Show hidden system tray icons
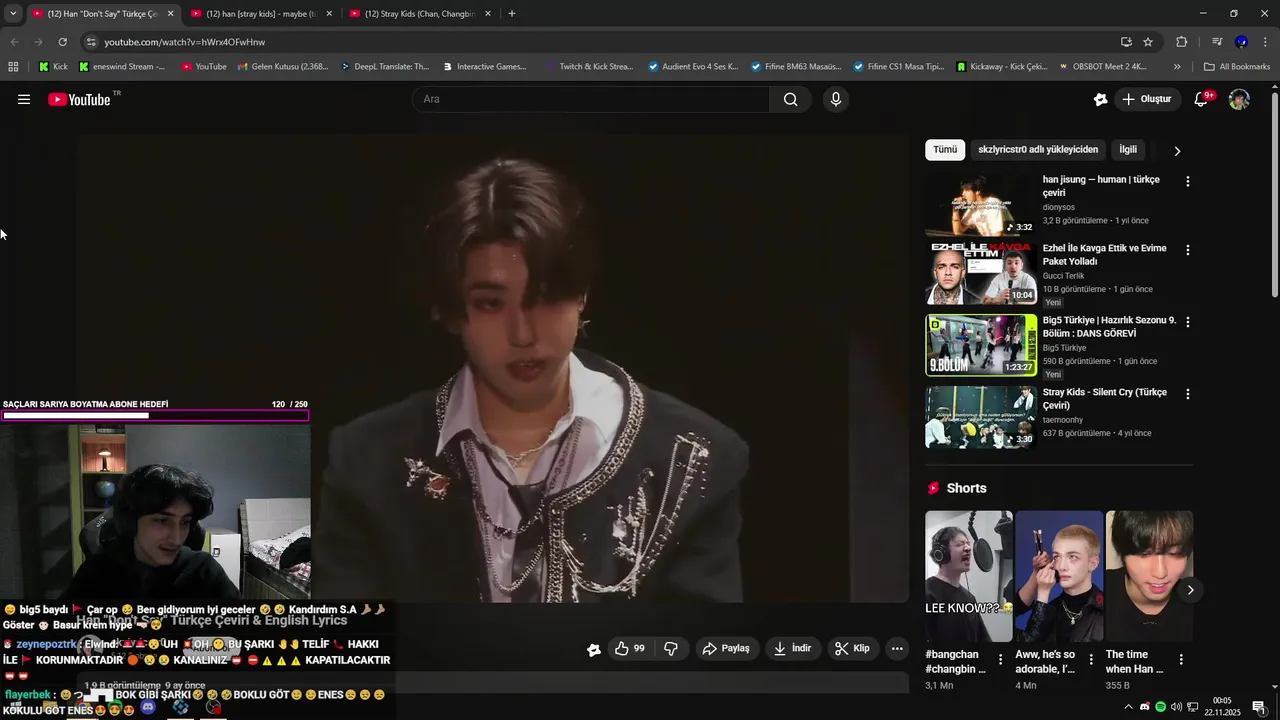The width and height of the screenshot is (1280, 720). (x=1129, y=707)
